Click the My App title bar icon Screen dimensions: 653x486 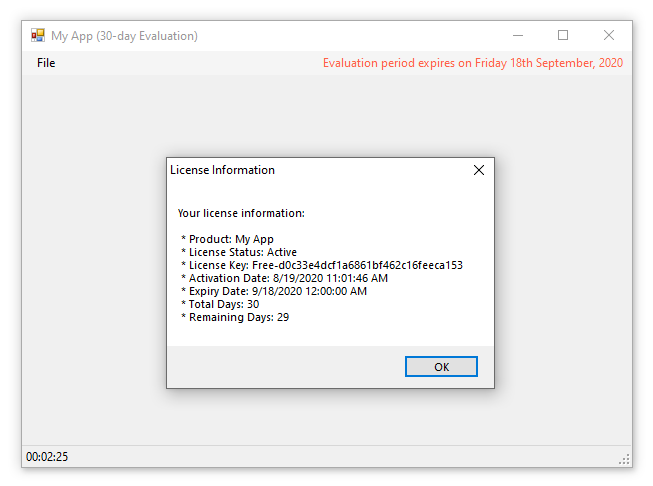38,35
